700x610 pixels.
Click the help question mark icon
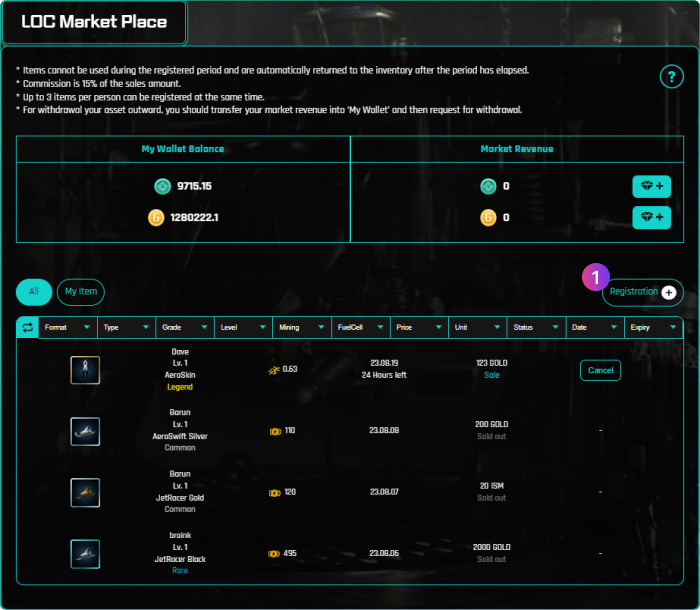tap(670, 78)
